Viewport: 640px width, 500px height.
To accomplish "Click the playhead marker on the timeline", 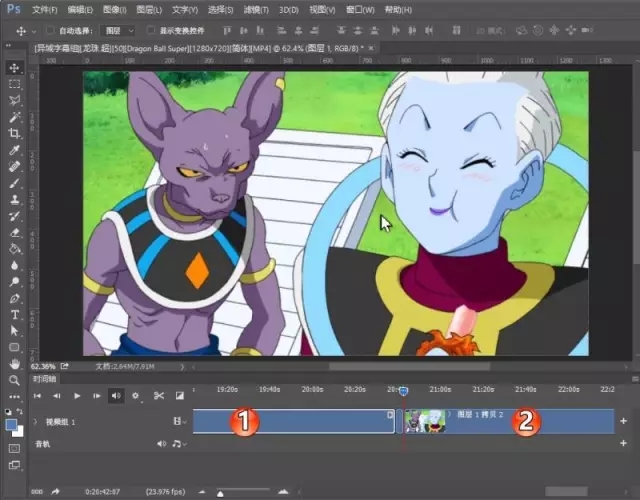I will pyautogui.click(x=404, y=391).
